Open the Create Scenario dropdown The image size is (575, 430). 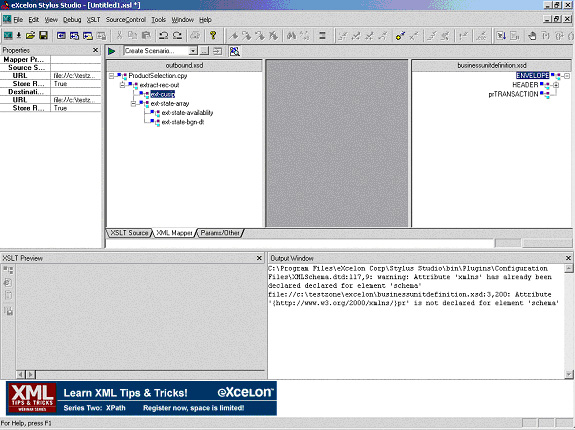pos(193,51)
